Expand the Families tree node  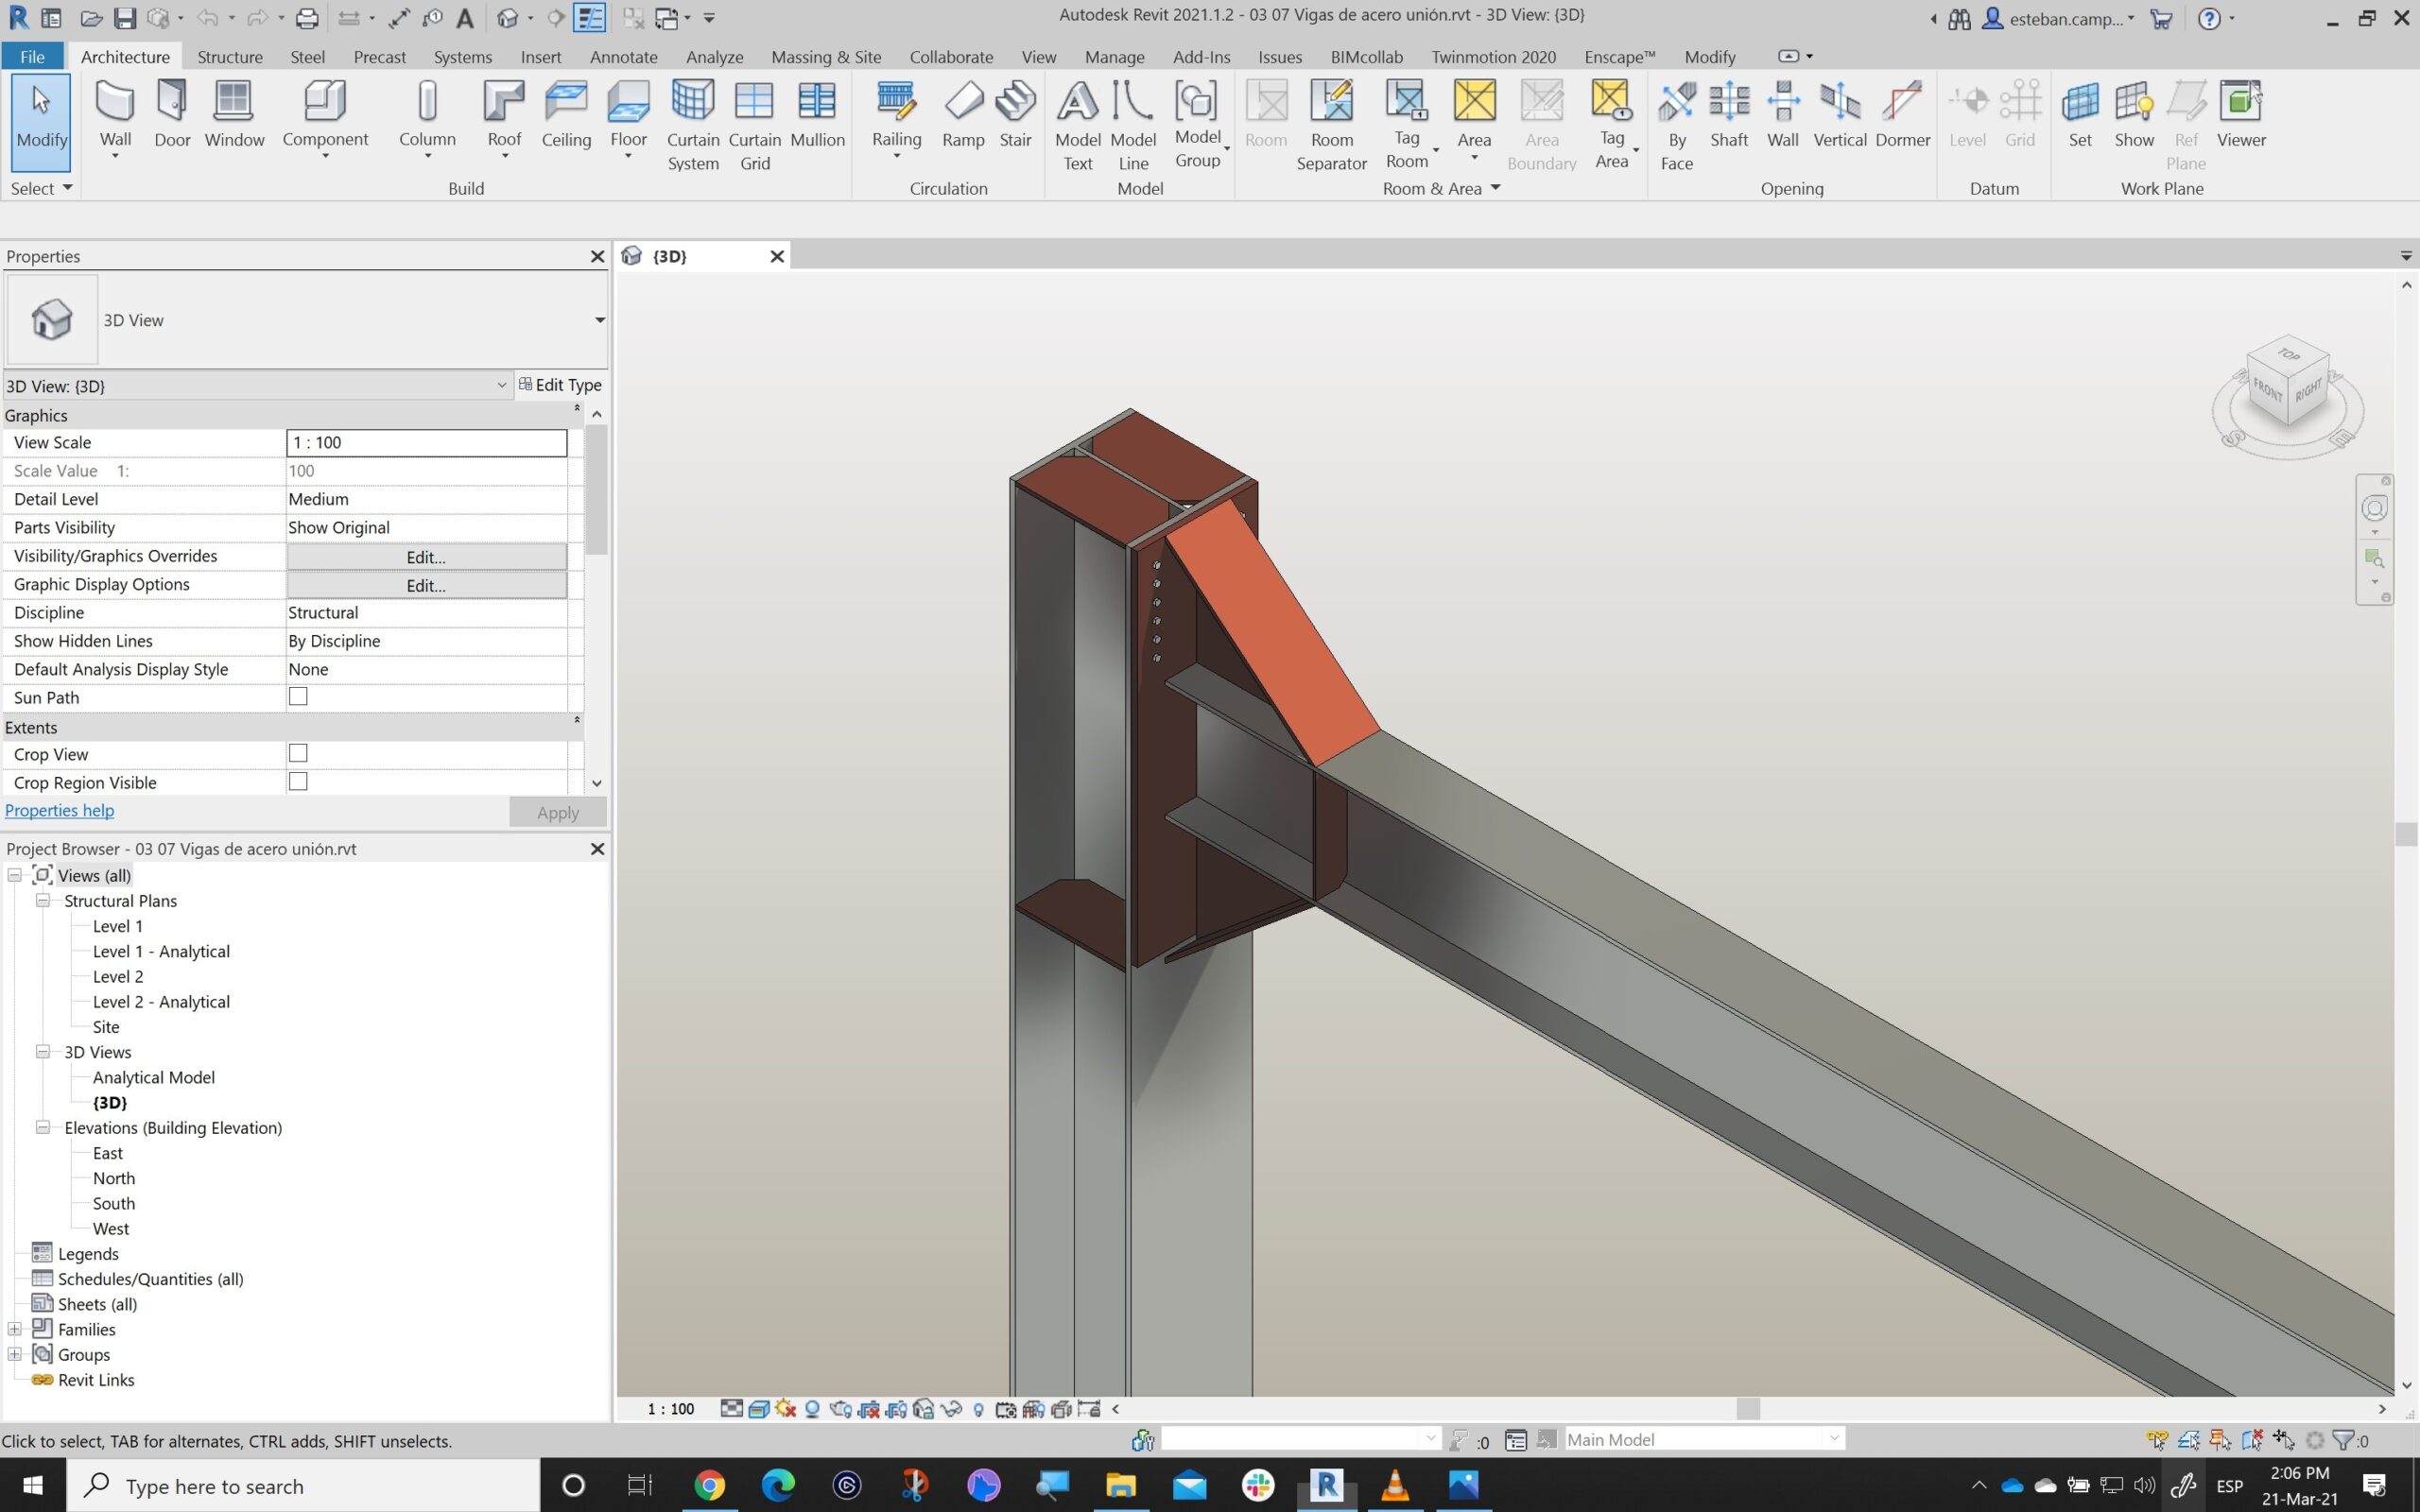point(15,1329)
